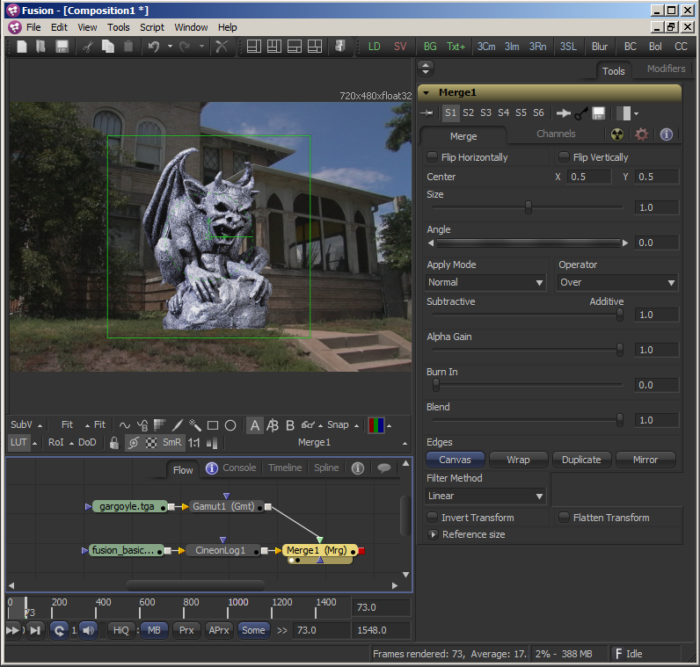Open the red gear settings tab
The image size is (700, 667).
[x=642, y=134]
